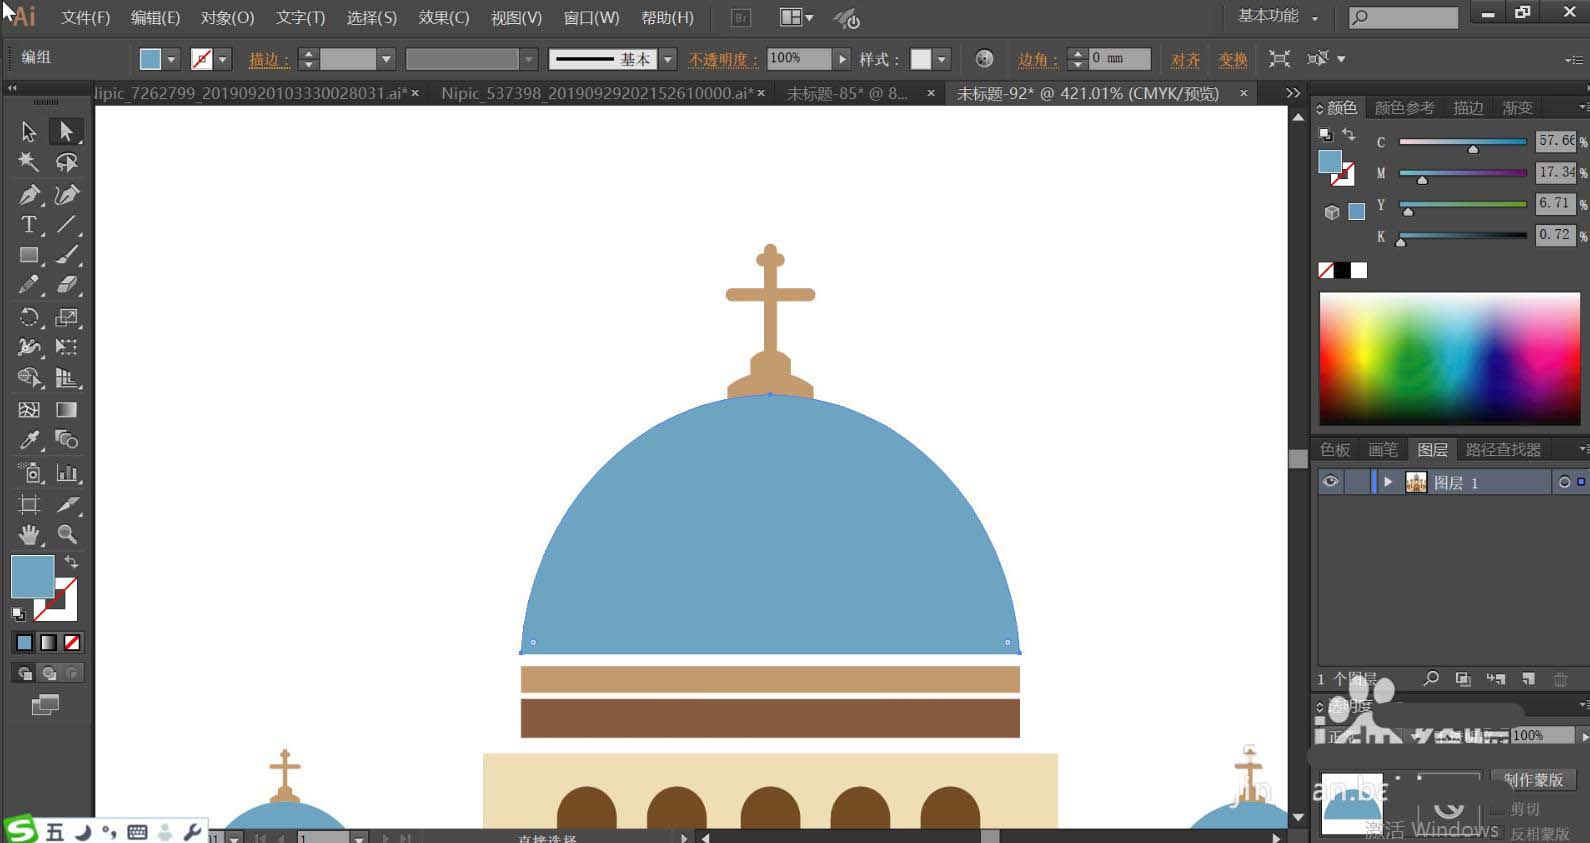Set paint mode to solid Color
This screenshot has width=1590, height=843.
coord(24,643)
